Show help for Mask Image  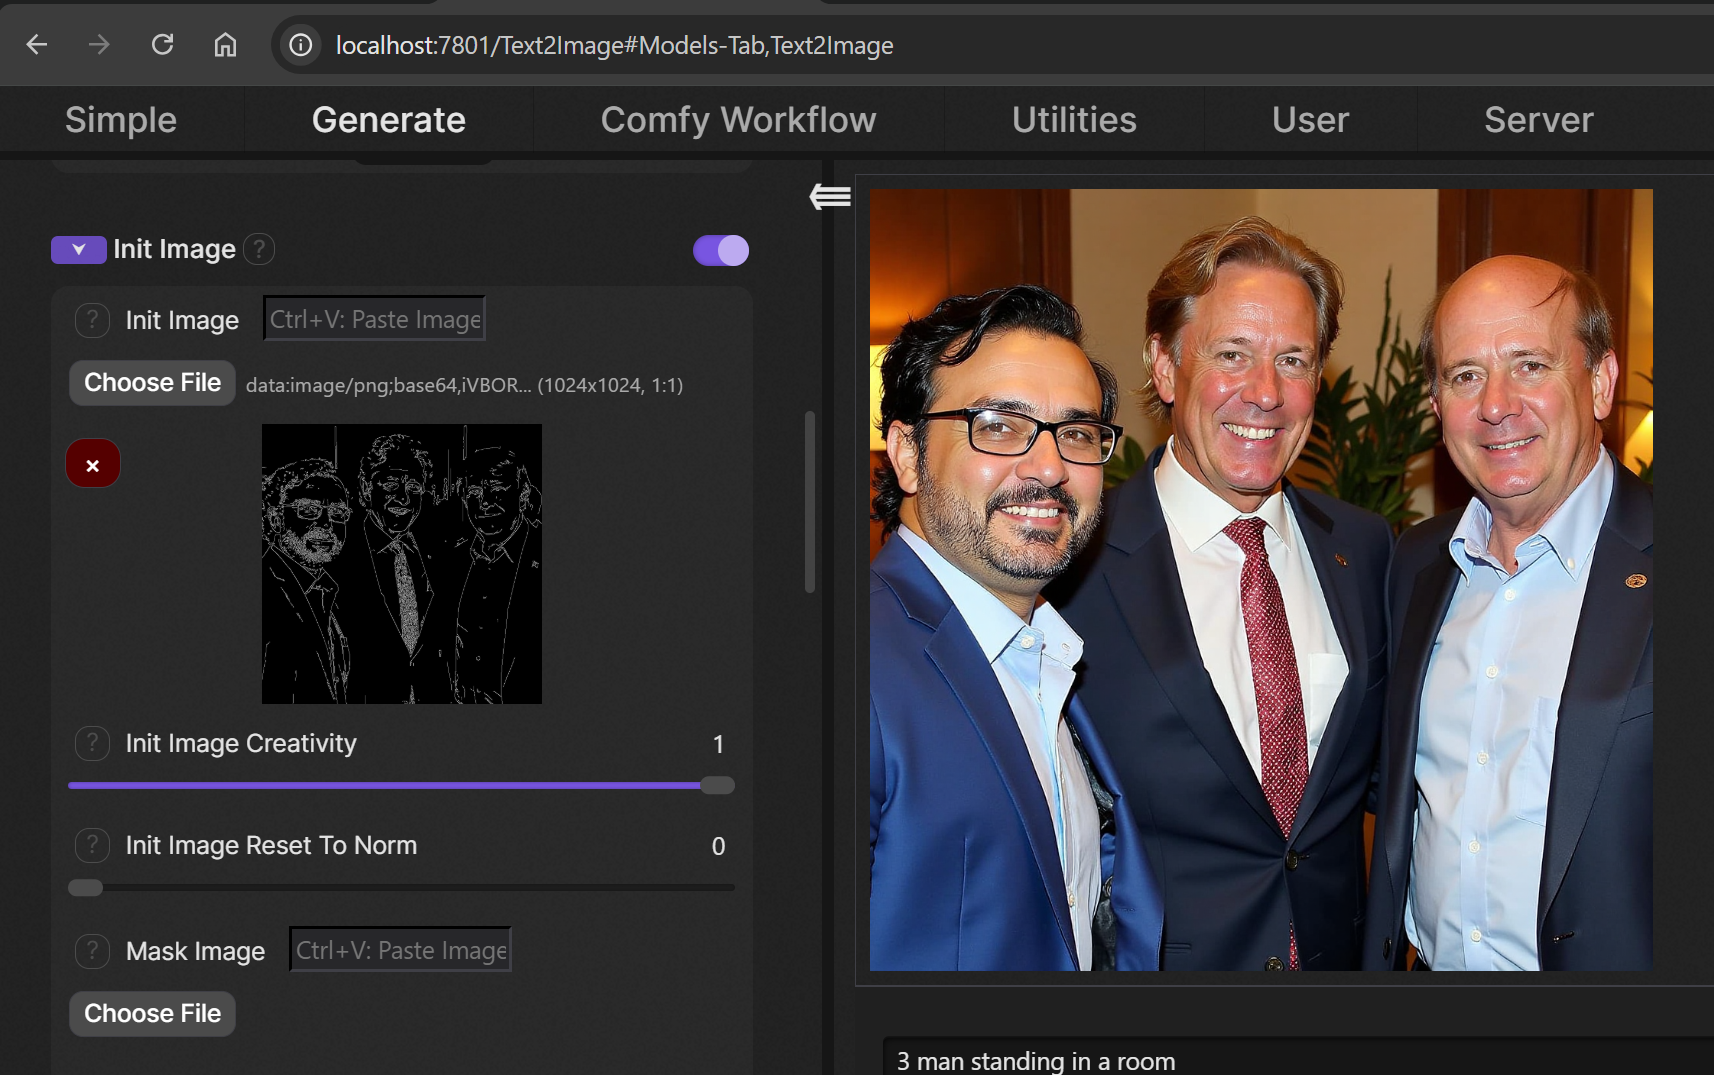pyautogui.click(x=92, y=951)
